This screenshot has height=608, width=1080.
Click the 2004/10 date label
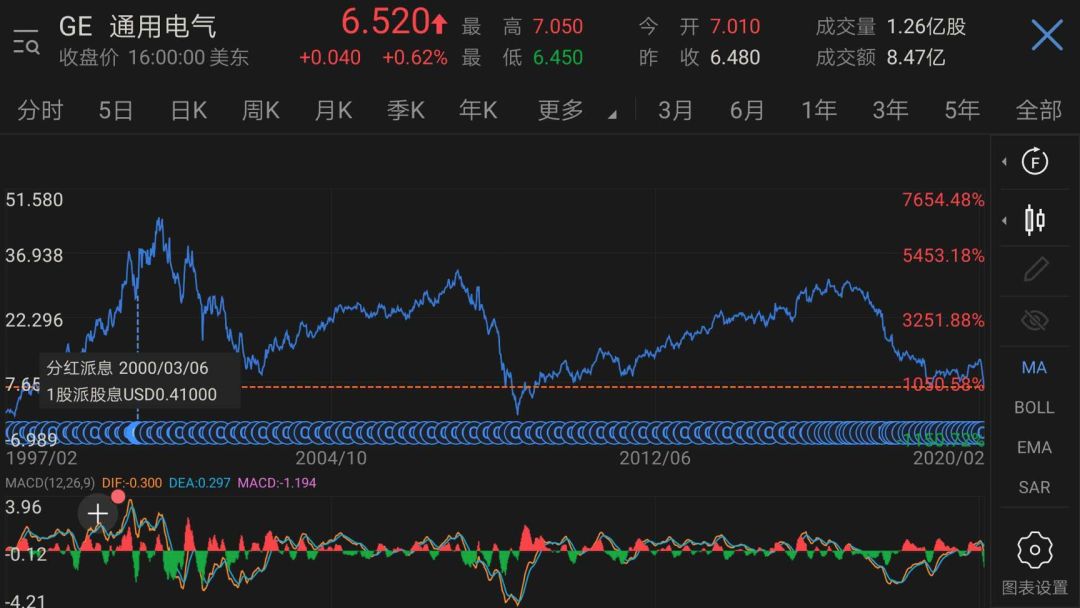[331, 458]
